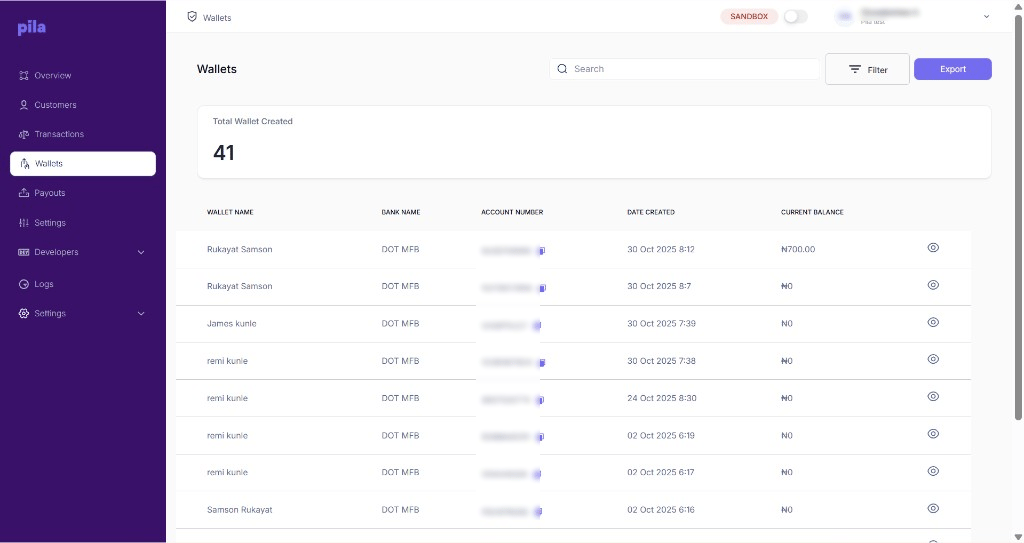View wallet with ₦700.00 balance via eye icon

click(933, 248)
